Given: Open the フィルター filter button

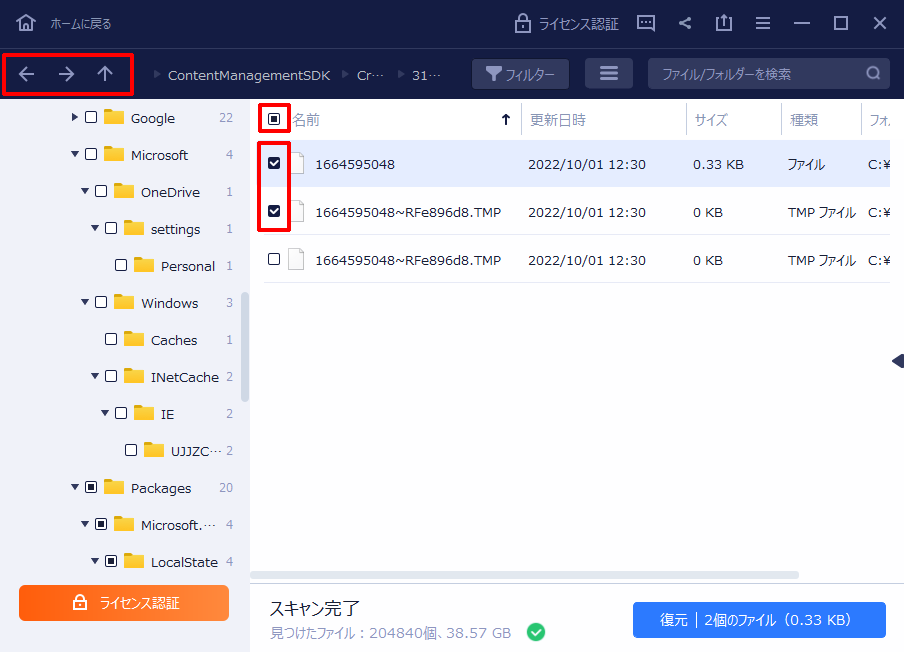Looking at the screenshot, I should click(520, 73).
